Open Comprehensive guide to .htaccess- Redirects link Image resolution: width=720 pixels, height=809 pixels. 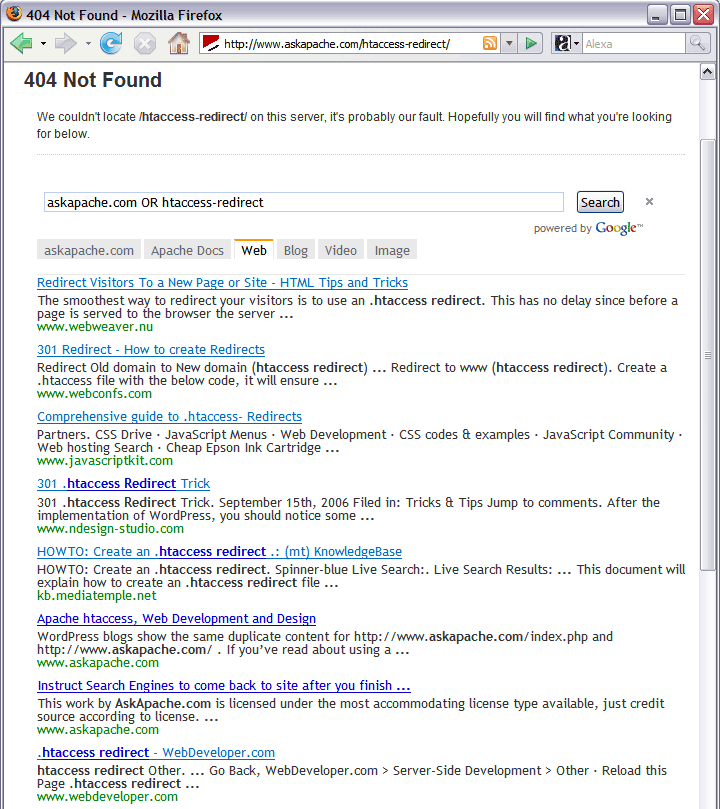(169, 417)
